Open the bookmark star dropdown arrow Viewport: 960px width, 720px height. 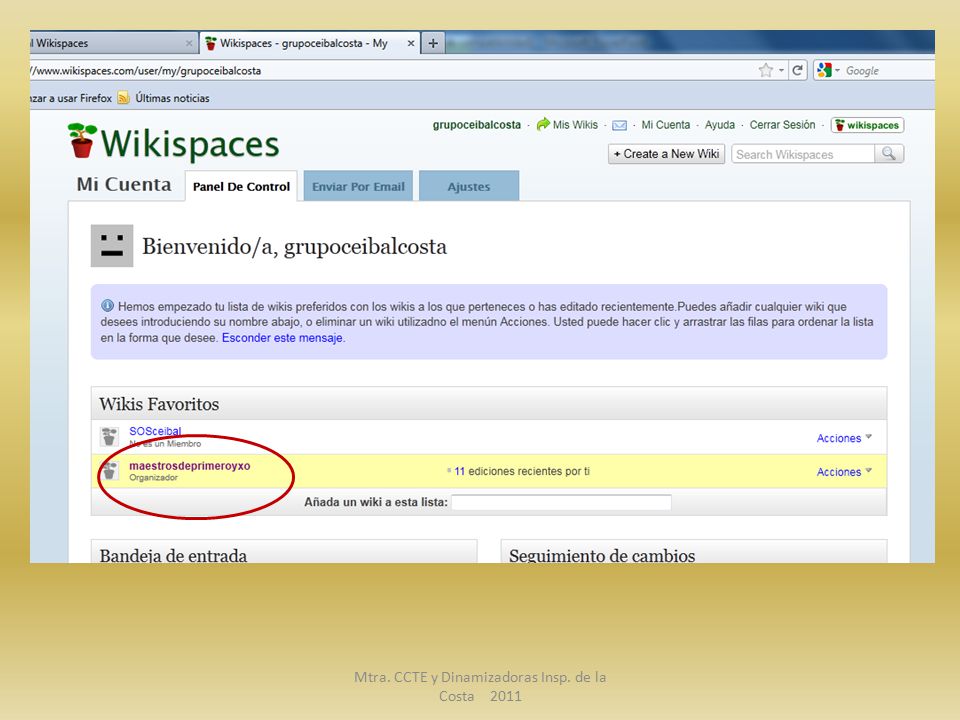(781, 70)
